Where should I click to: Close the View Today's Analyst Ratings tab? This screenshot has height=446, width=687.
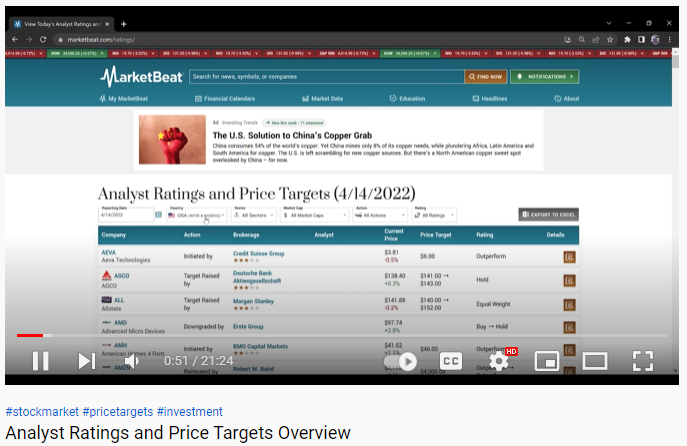pos(107,24)
